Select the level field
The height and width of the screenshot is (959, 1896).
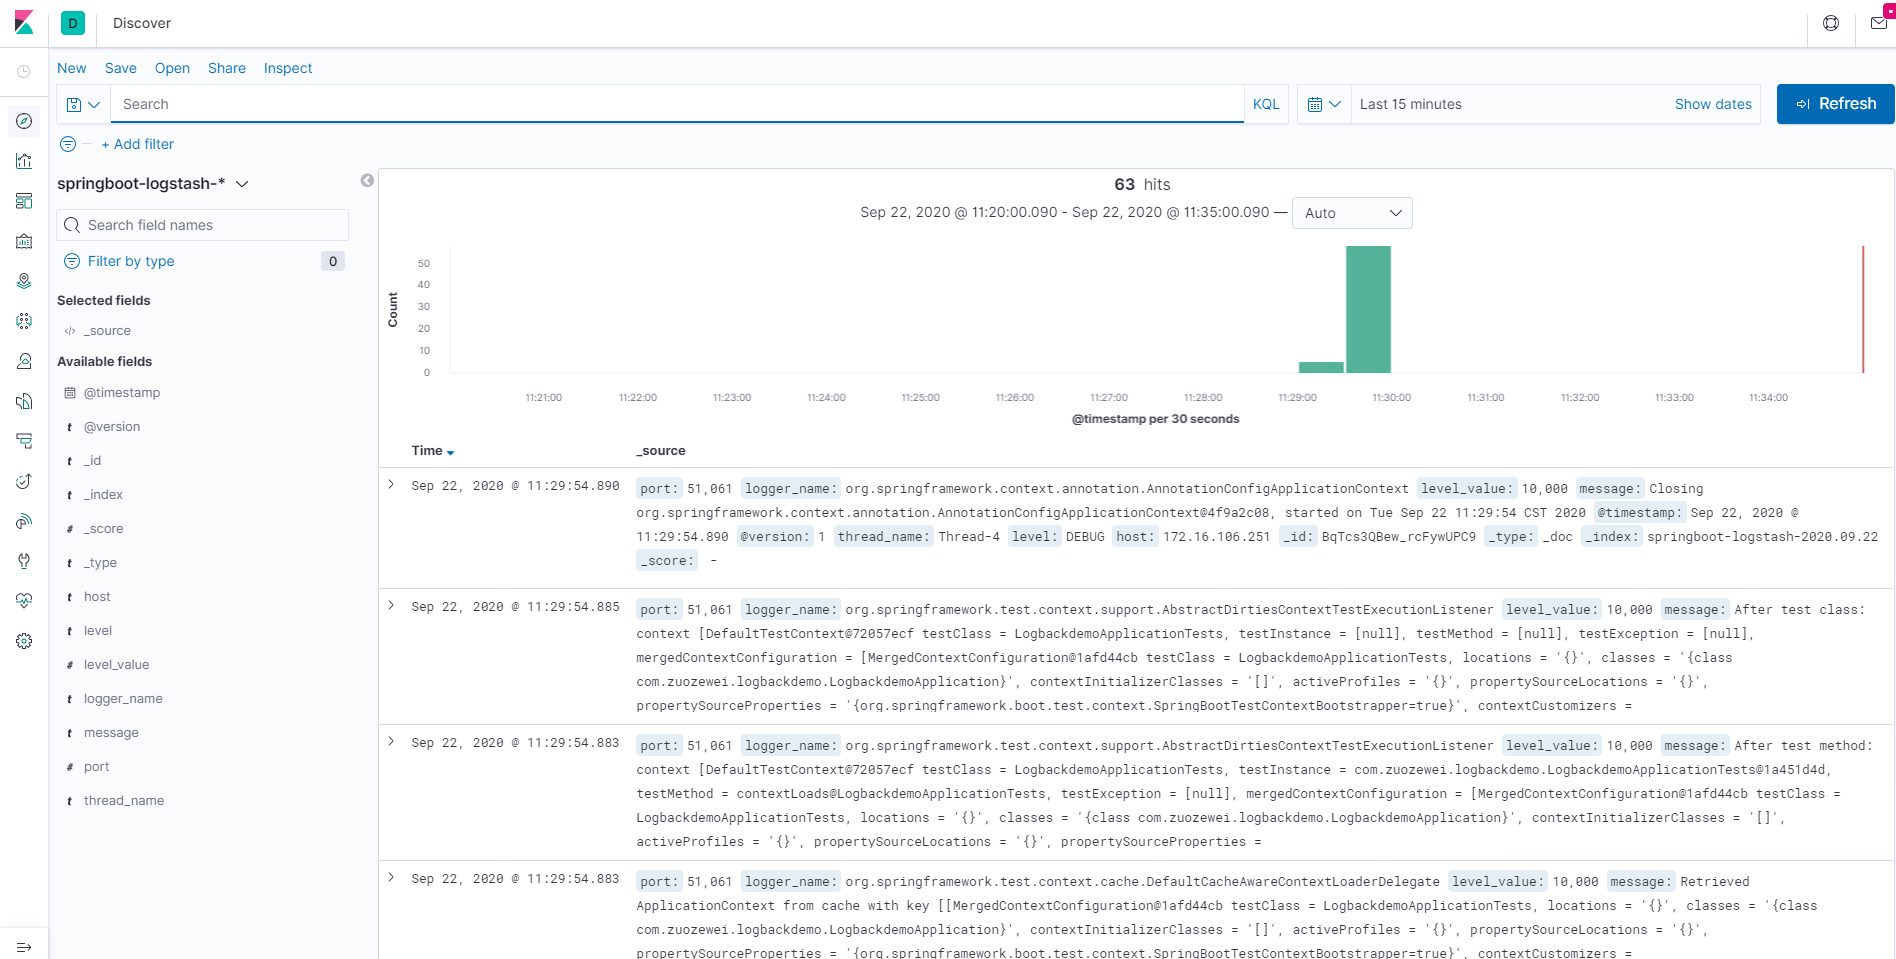[98, 631]
